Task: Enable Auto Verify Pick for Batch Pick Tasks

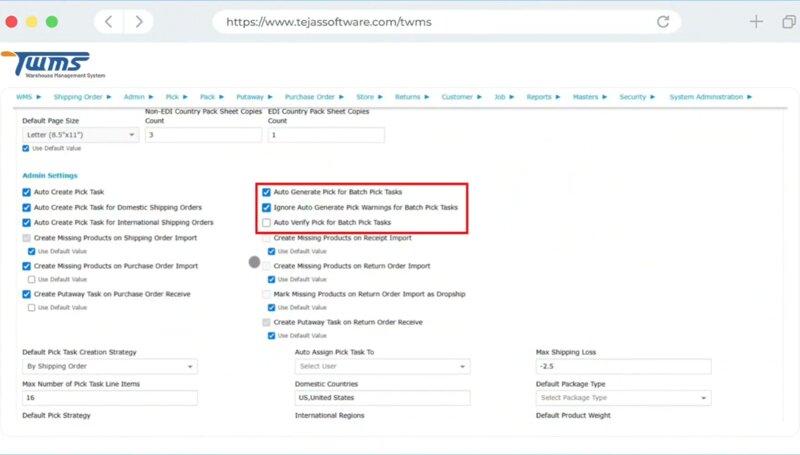Action: tap(267, 222)
